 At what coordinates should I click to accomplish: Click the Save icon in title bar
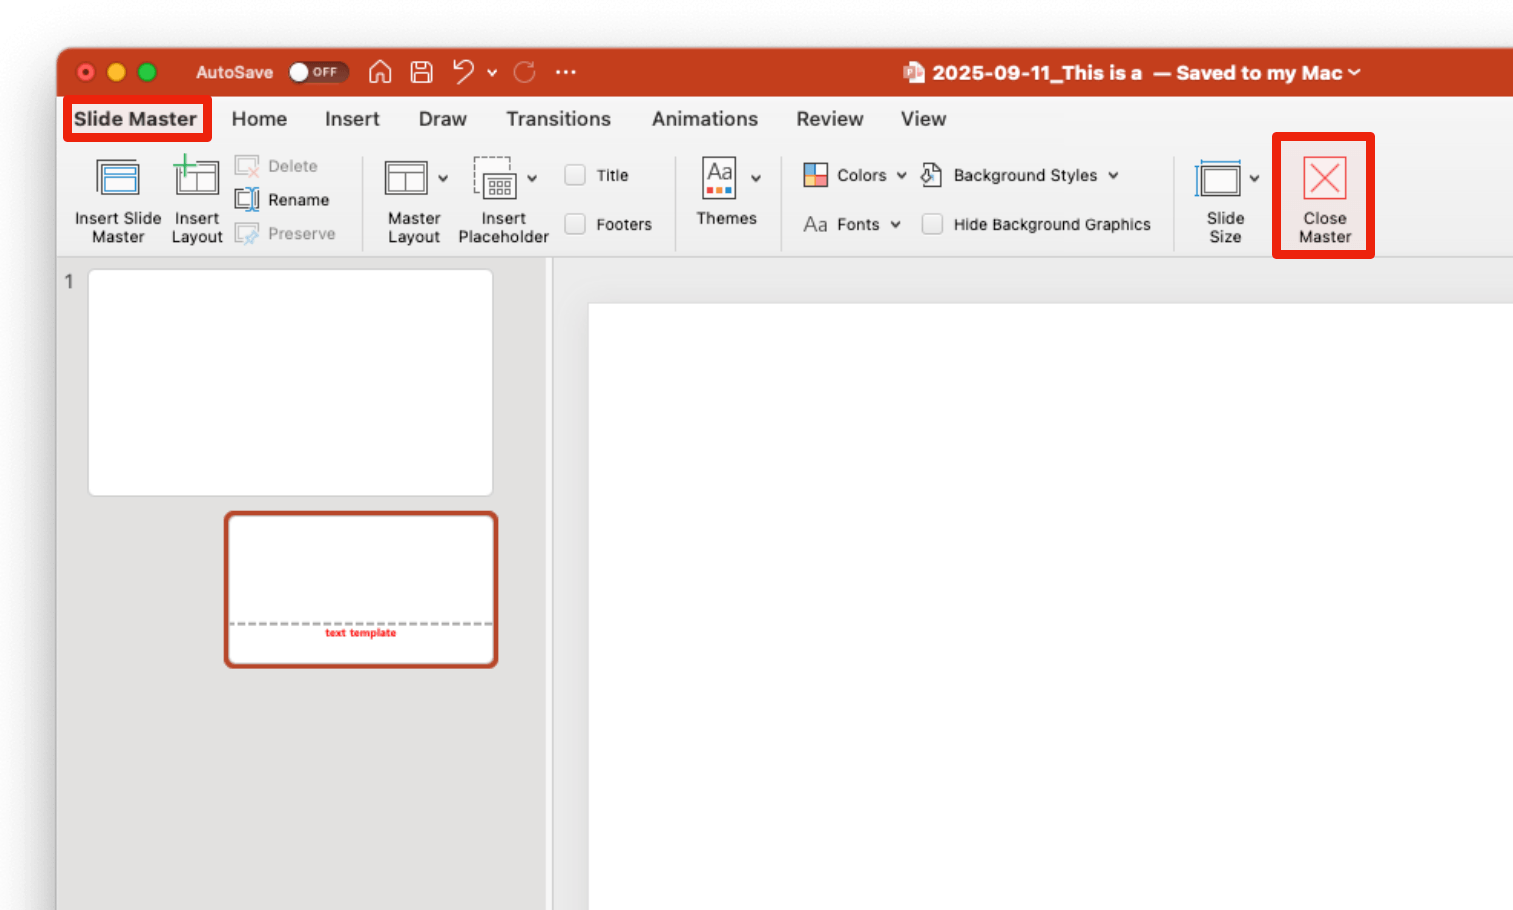[422, 72]
